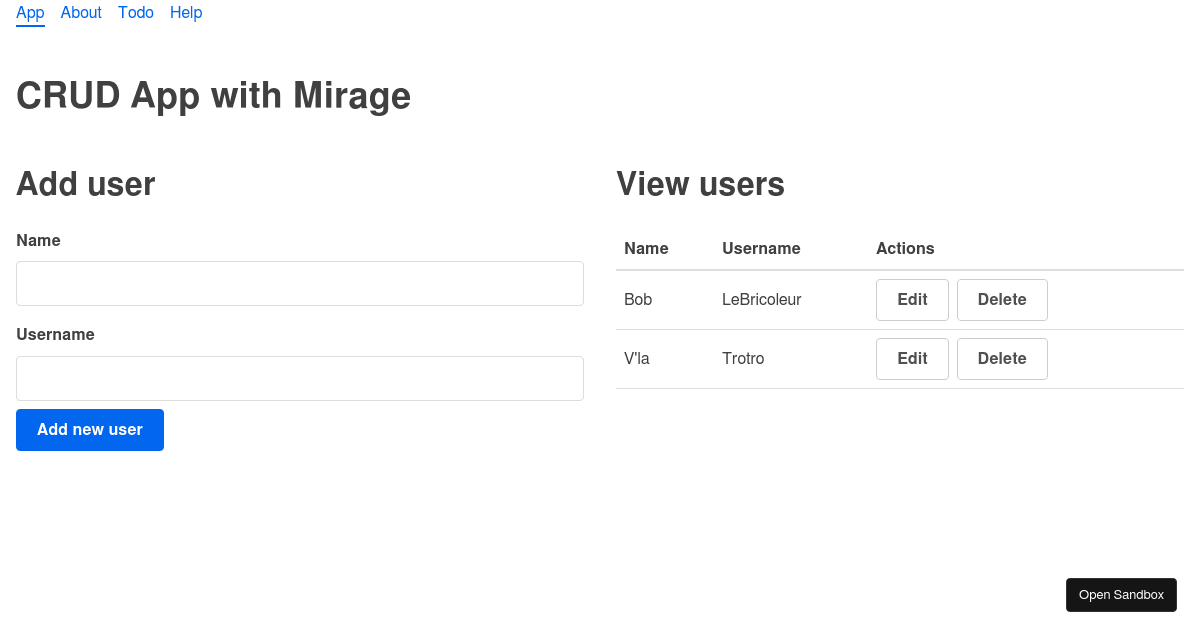Screen dimensions: 1200x630
Task: Click the Name column header
Action: point(646,248)
